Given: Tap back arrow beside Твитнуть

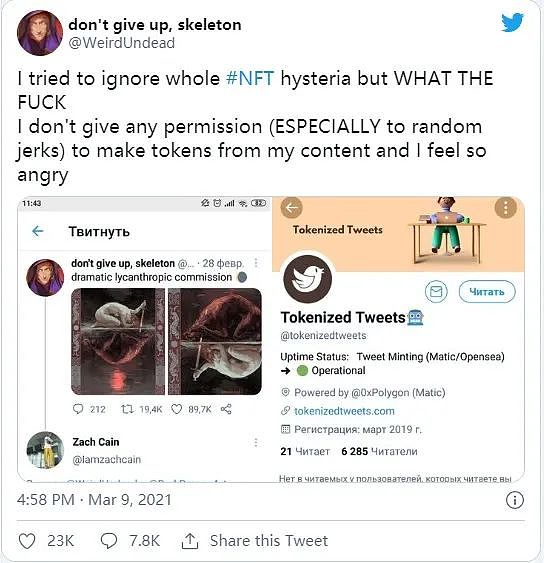Looking at the screenshot, I should (38, 231).
